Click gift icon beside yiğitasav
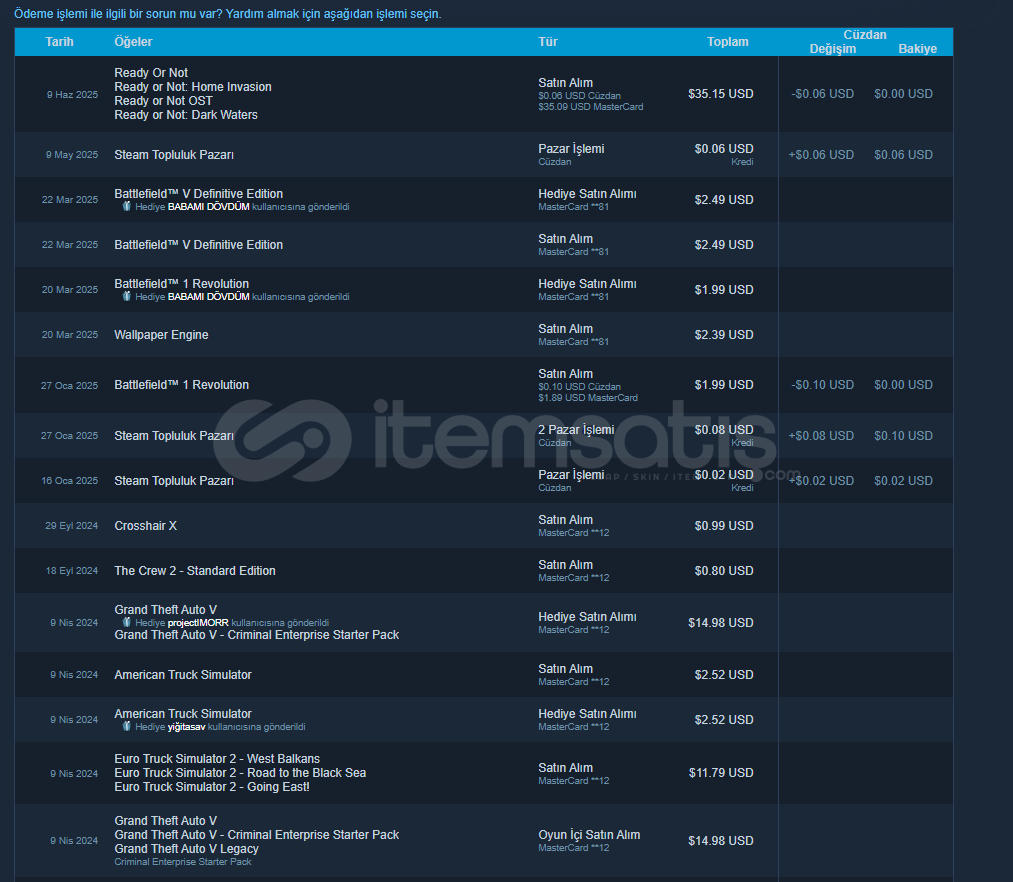Screen dimensions: 1013x882 (127, 726)
